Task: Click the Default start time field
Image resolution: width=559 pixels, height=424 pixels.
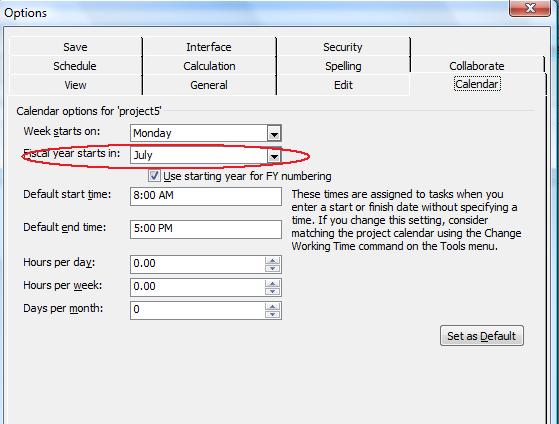Action: (x=206, y=196)
